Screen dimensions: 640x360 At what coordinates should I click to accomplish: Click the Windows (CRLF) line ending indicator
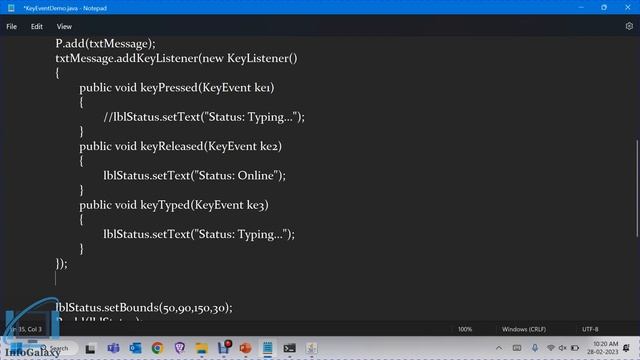coord(524,329)
